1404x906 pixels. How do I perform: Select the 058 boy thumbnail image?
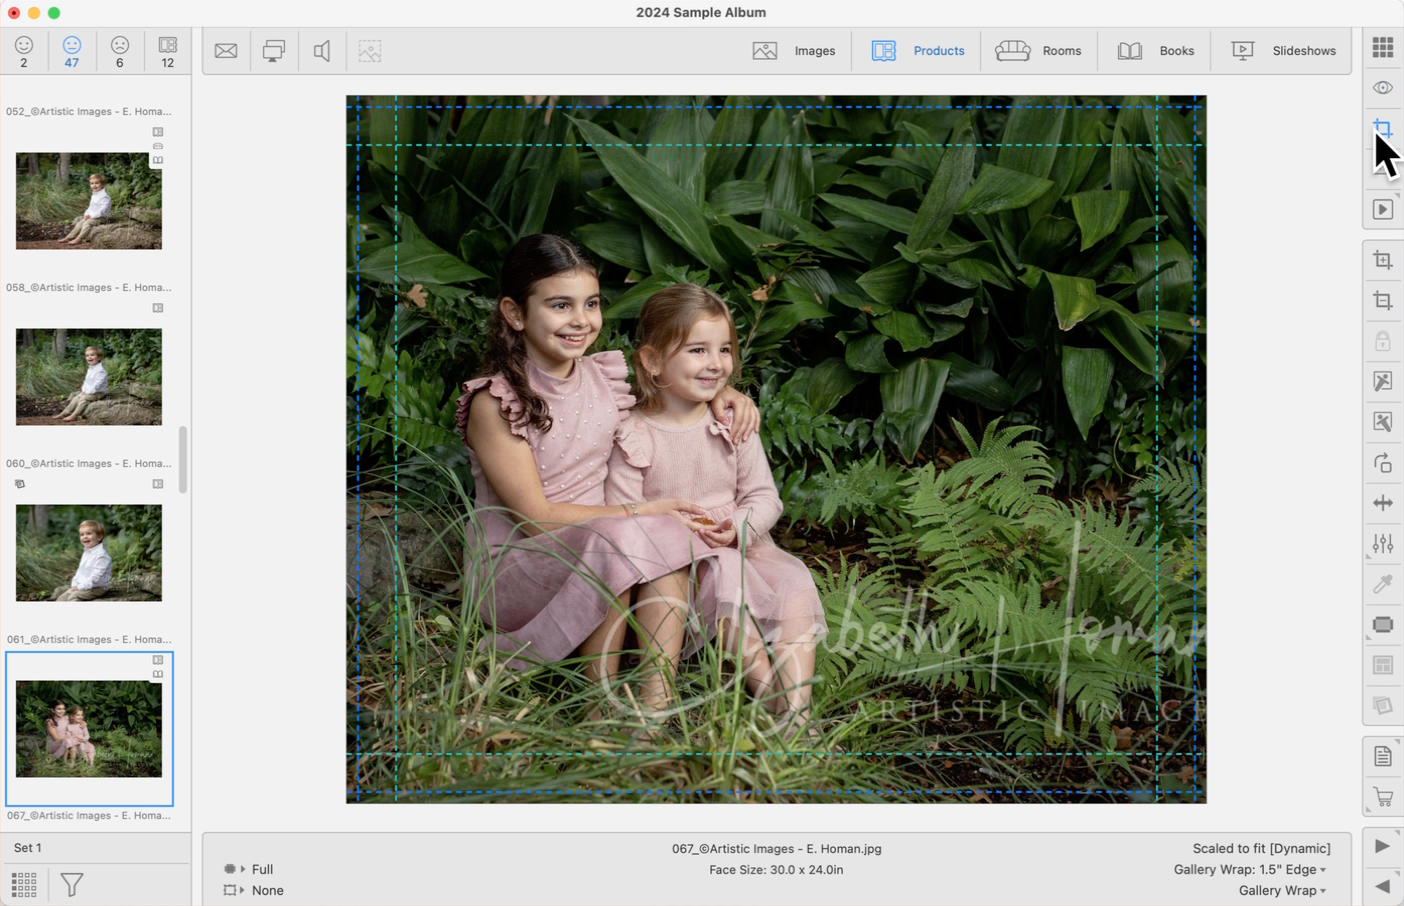point(89,377)
